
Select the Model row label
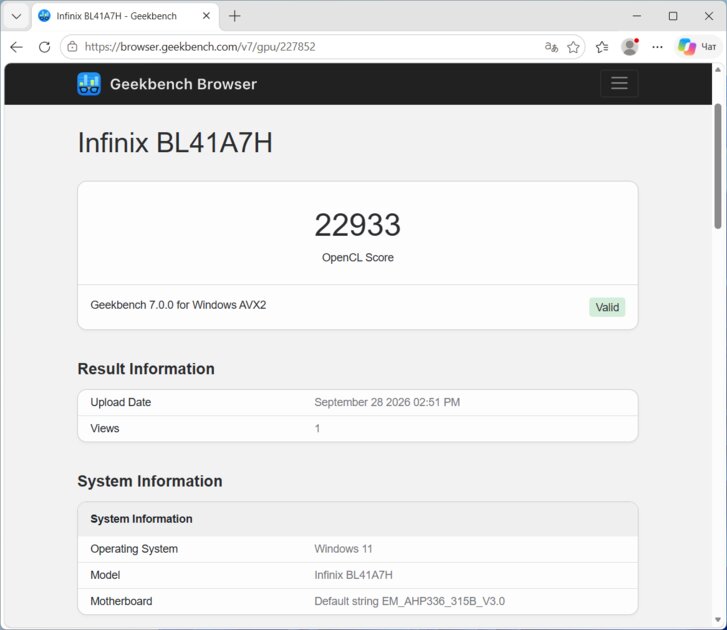point(105,575)
